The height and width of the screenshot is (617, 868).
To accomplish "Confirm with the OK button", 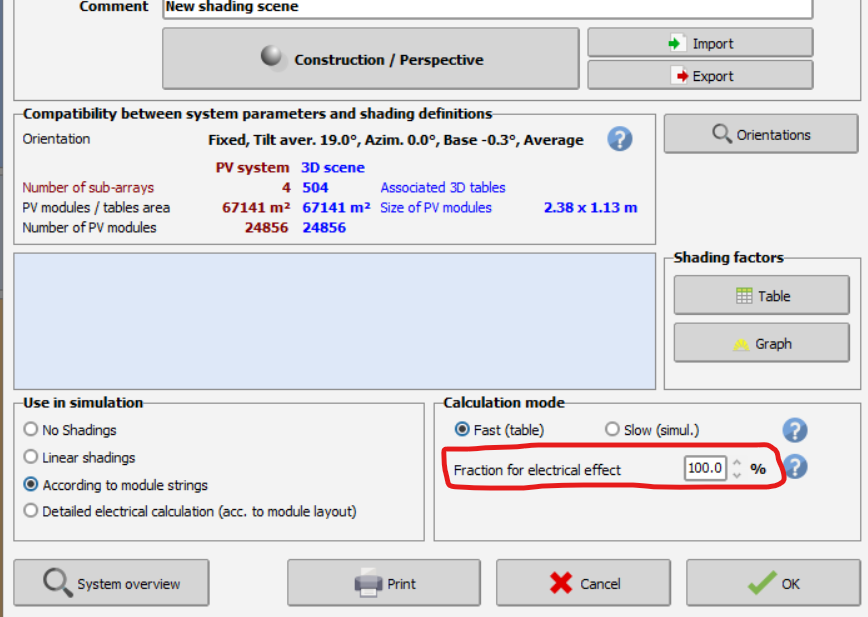I will tap(772, 583).
